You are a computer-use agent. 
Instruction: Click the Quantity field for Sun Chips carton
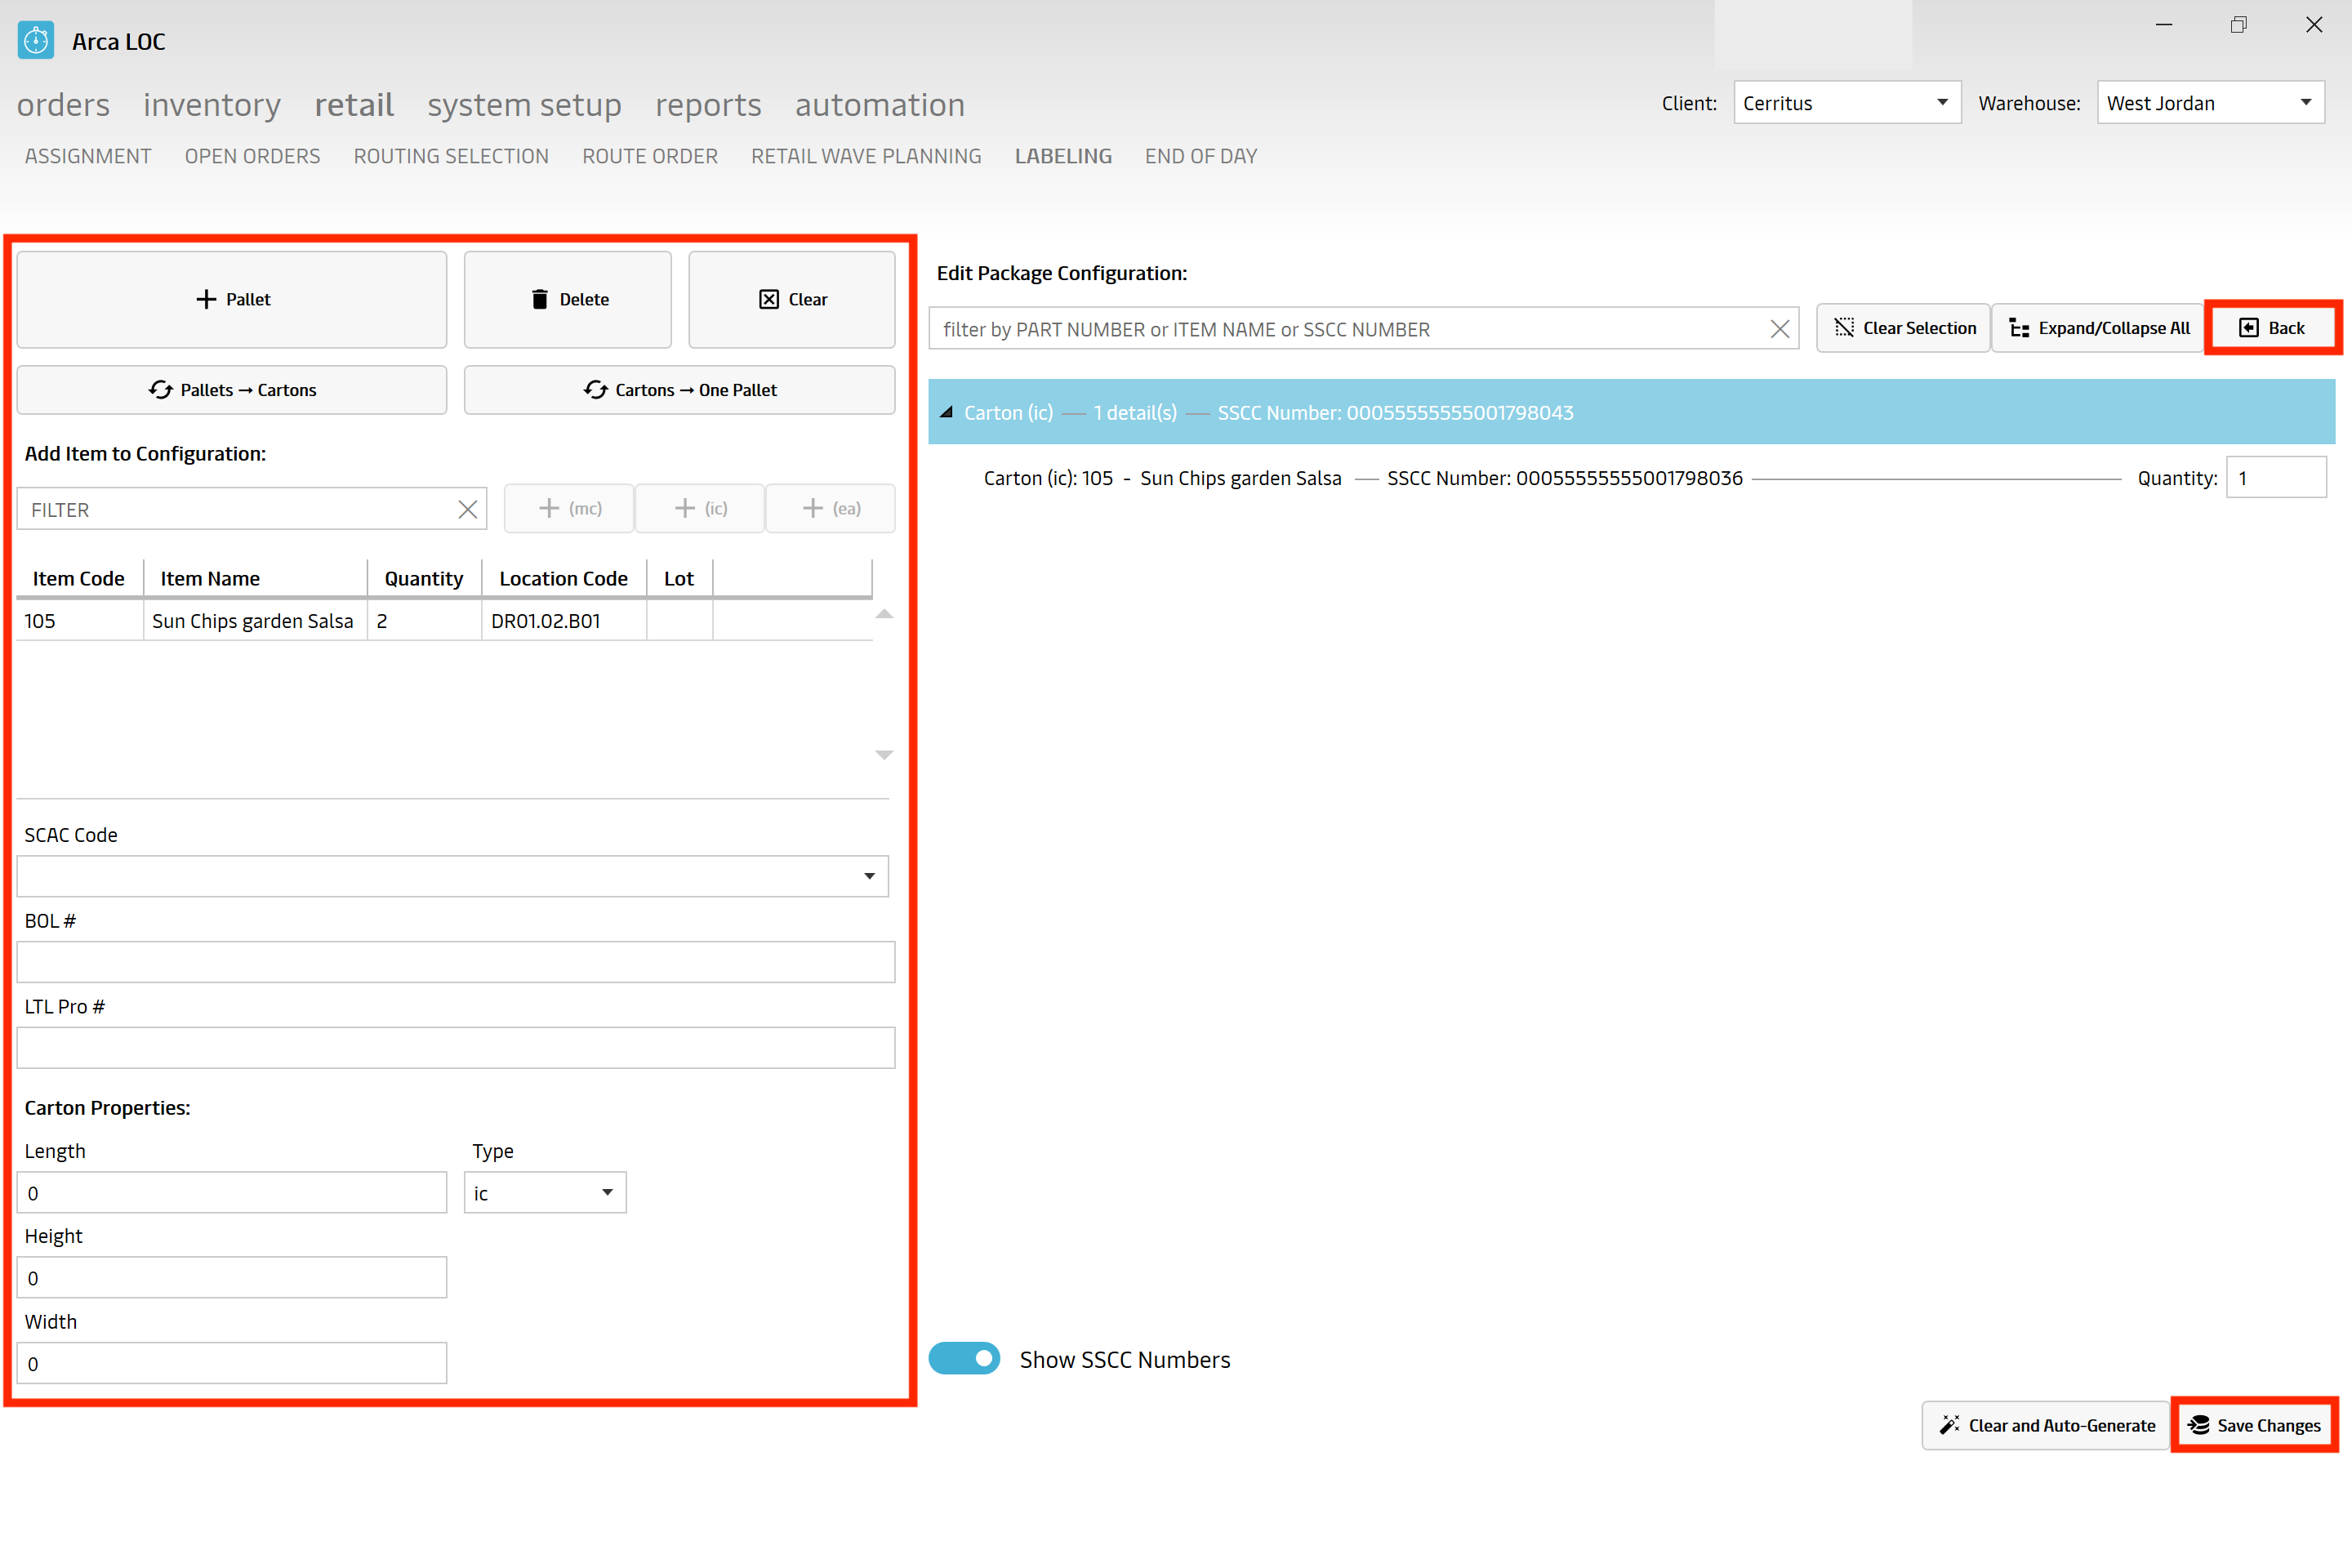click(2276, 478)
